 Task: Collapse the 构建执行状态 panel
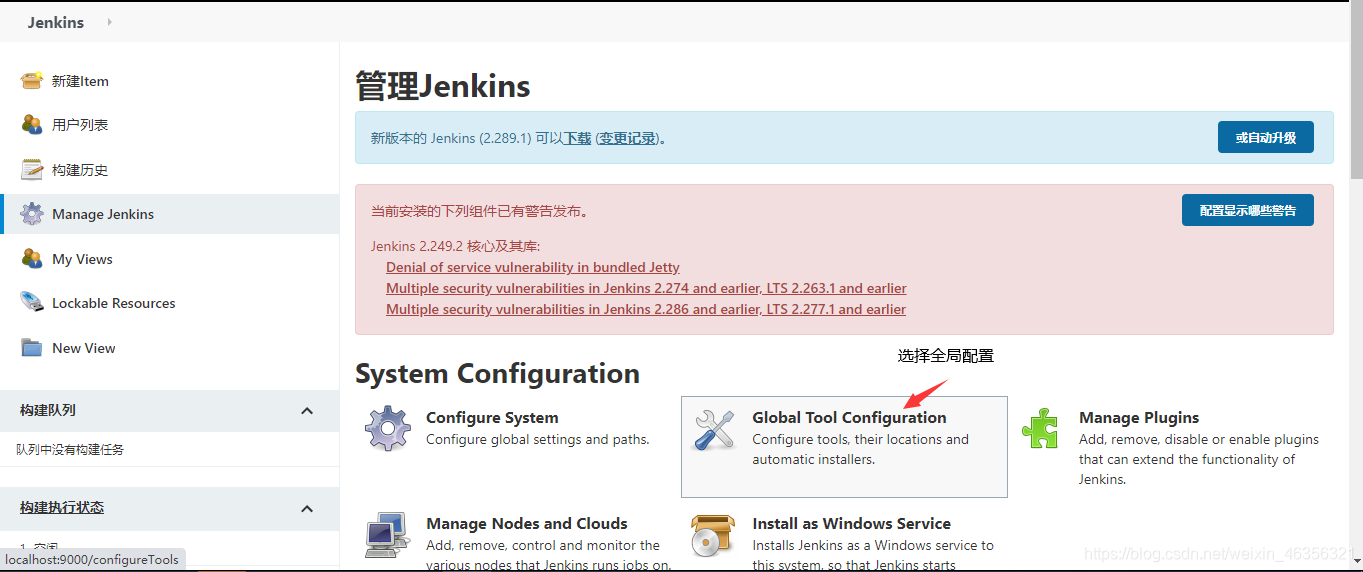point(307,508)
